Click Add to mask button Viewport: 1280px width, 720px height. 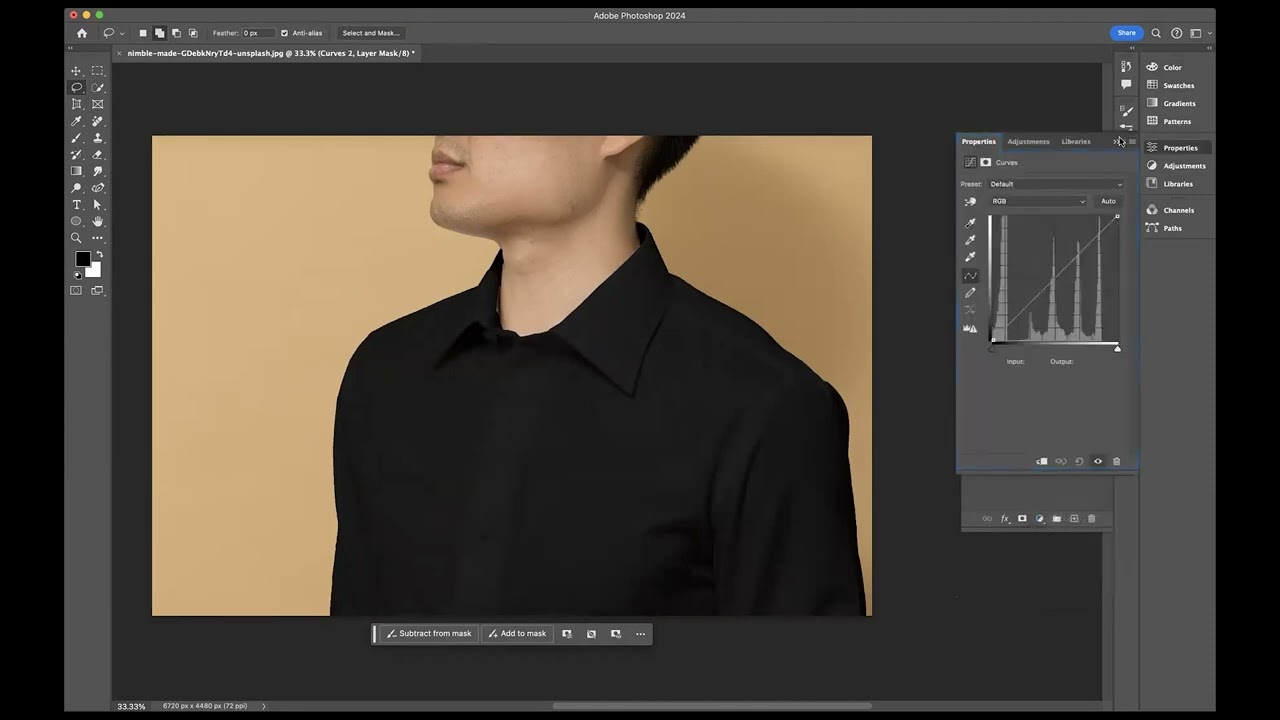517,634
